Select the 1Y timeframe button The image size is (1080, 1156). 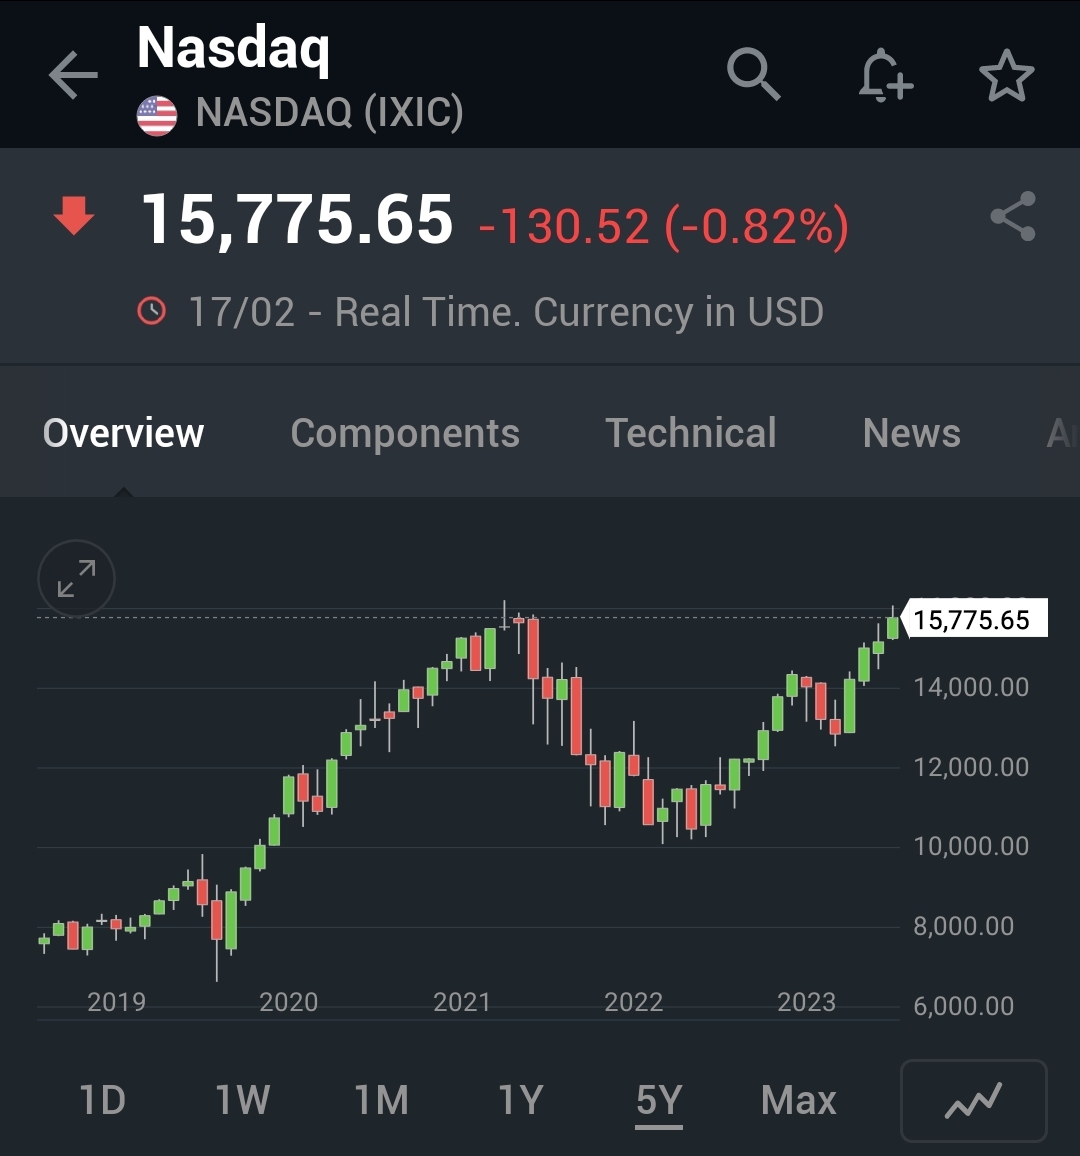click(x=520, y=1100)
